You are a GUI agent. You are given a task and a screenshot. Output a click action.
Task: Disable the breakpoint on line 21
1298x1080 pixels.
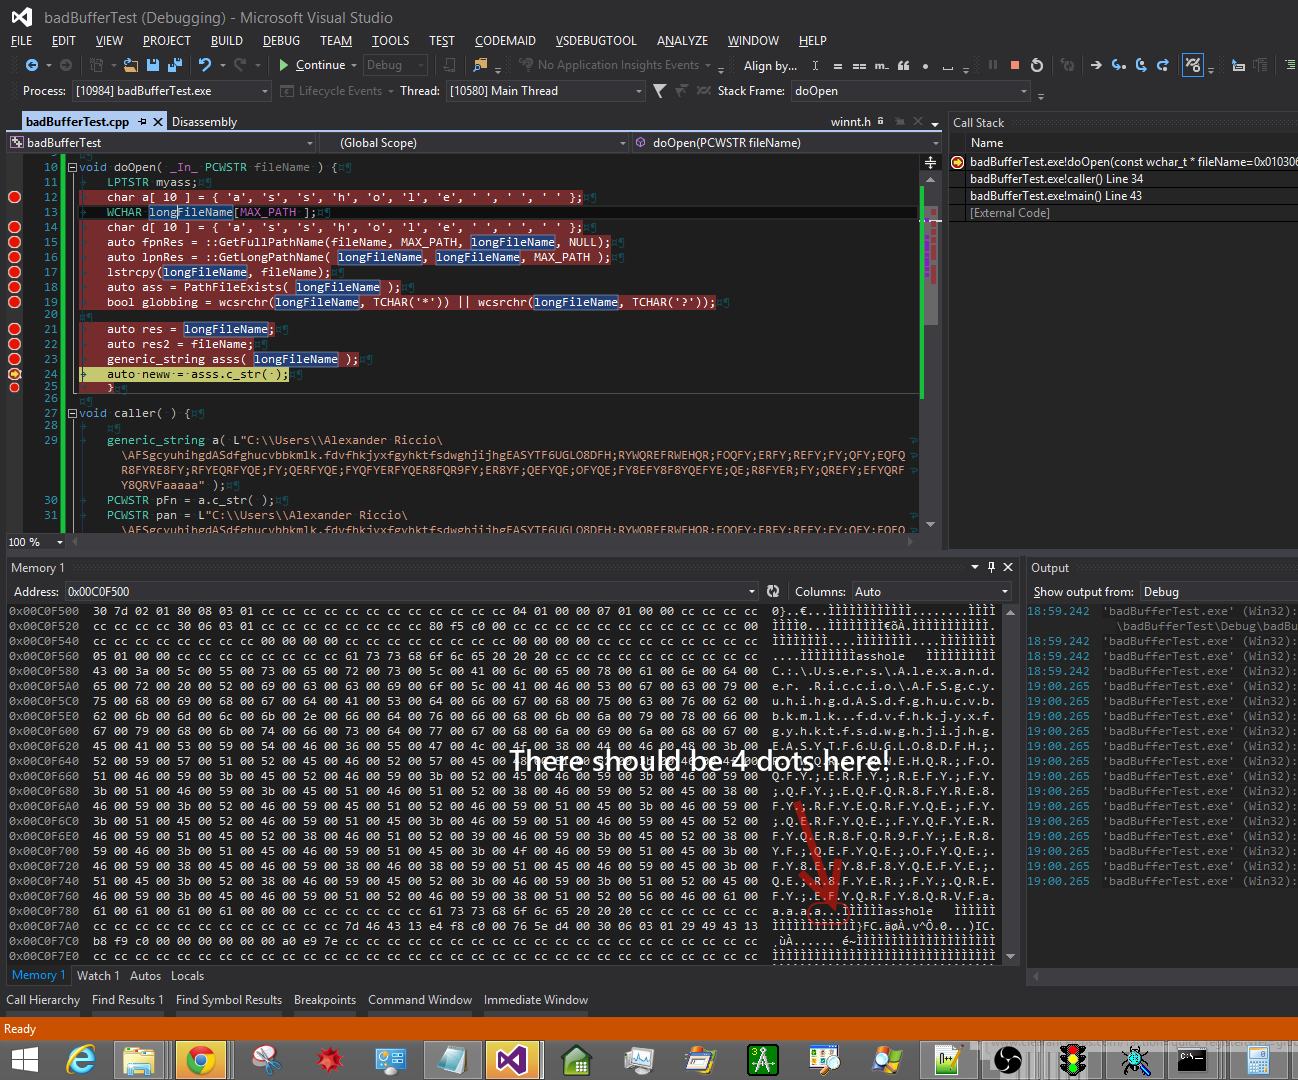(14, 329)
